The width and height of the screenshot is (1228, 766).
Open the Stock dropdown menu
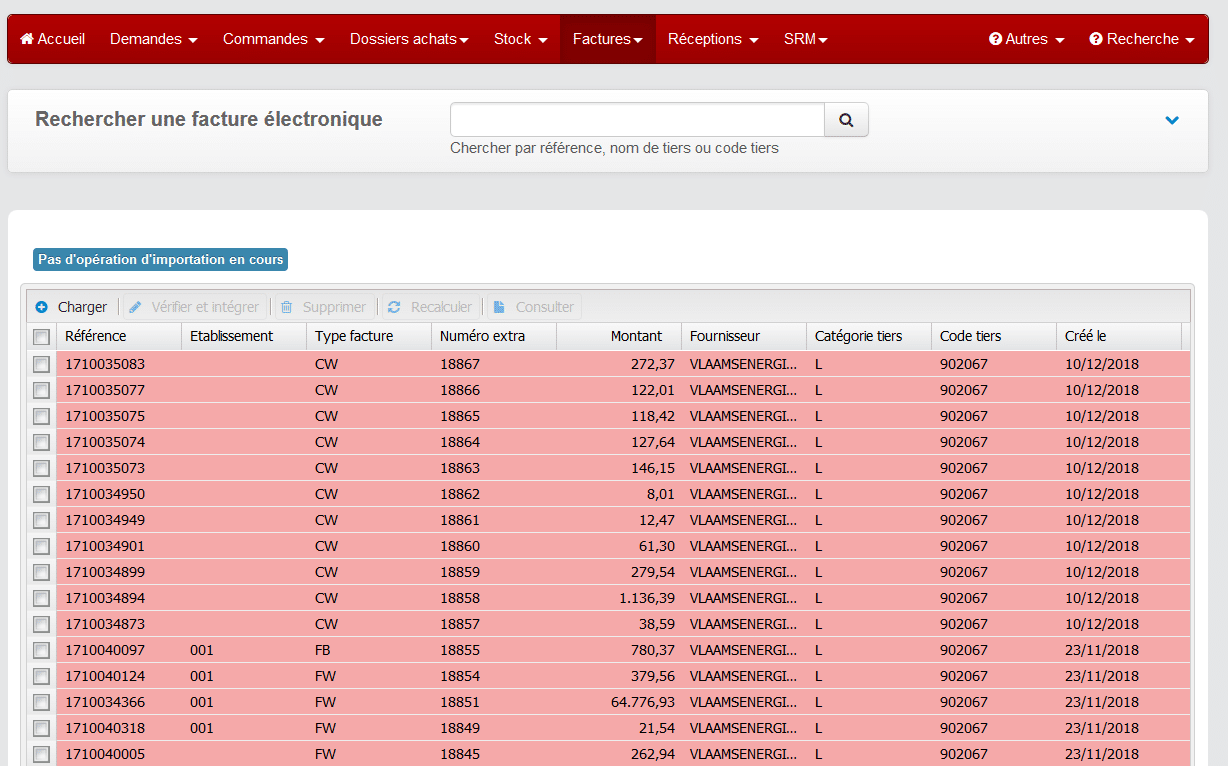(x=521, y=39)
